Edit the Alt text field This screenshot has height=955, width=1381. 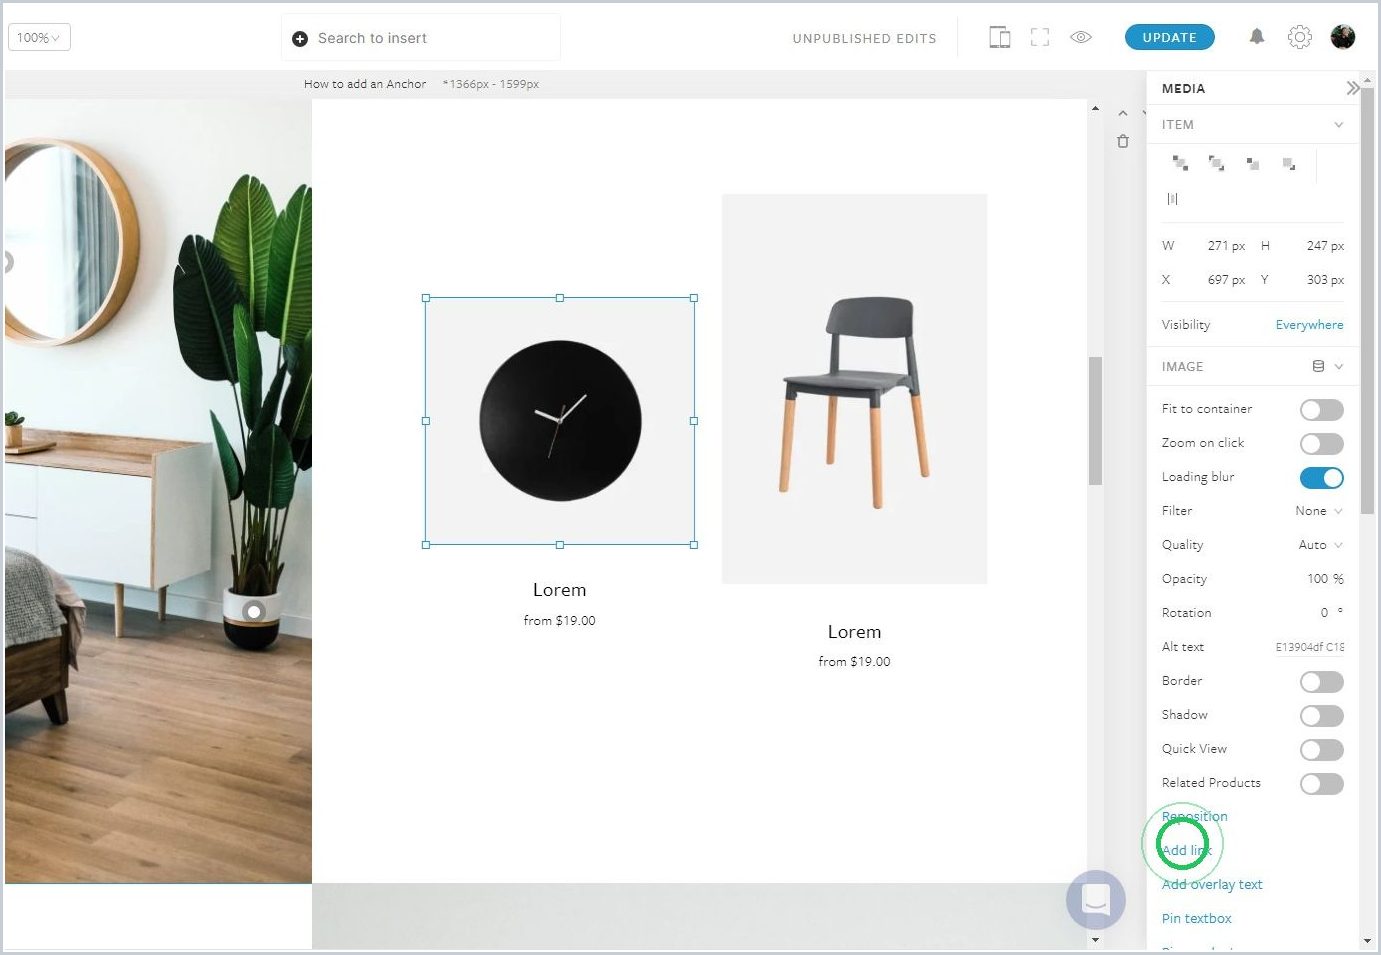click(1309, 647)
